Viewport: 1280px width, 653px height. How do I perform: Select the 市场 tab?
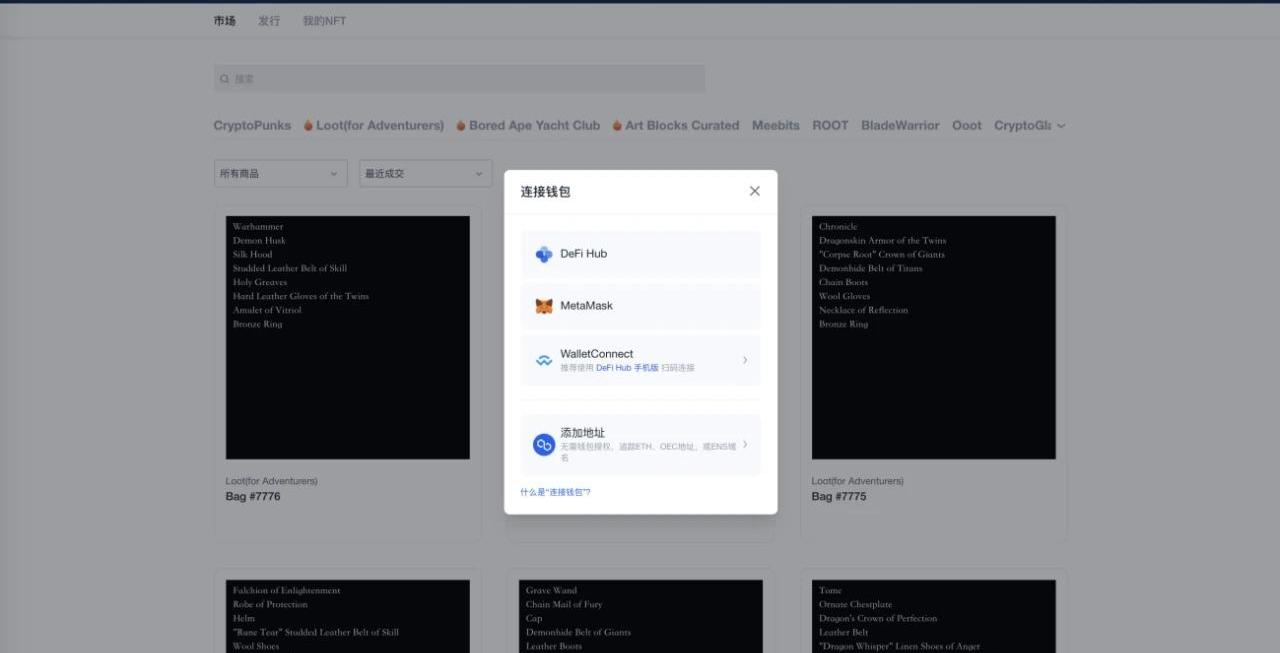pos(225,21)
